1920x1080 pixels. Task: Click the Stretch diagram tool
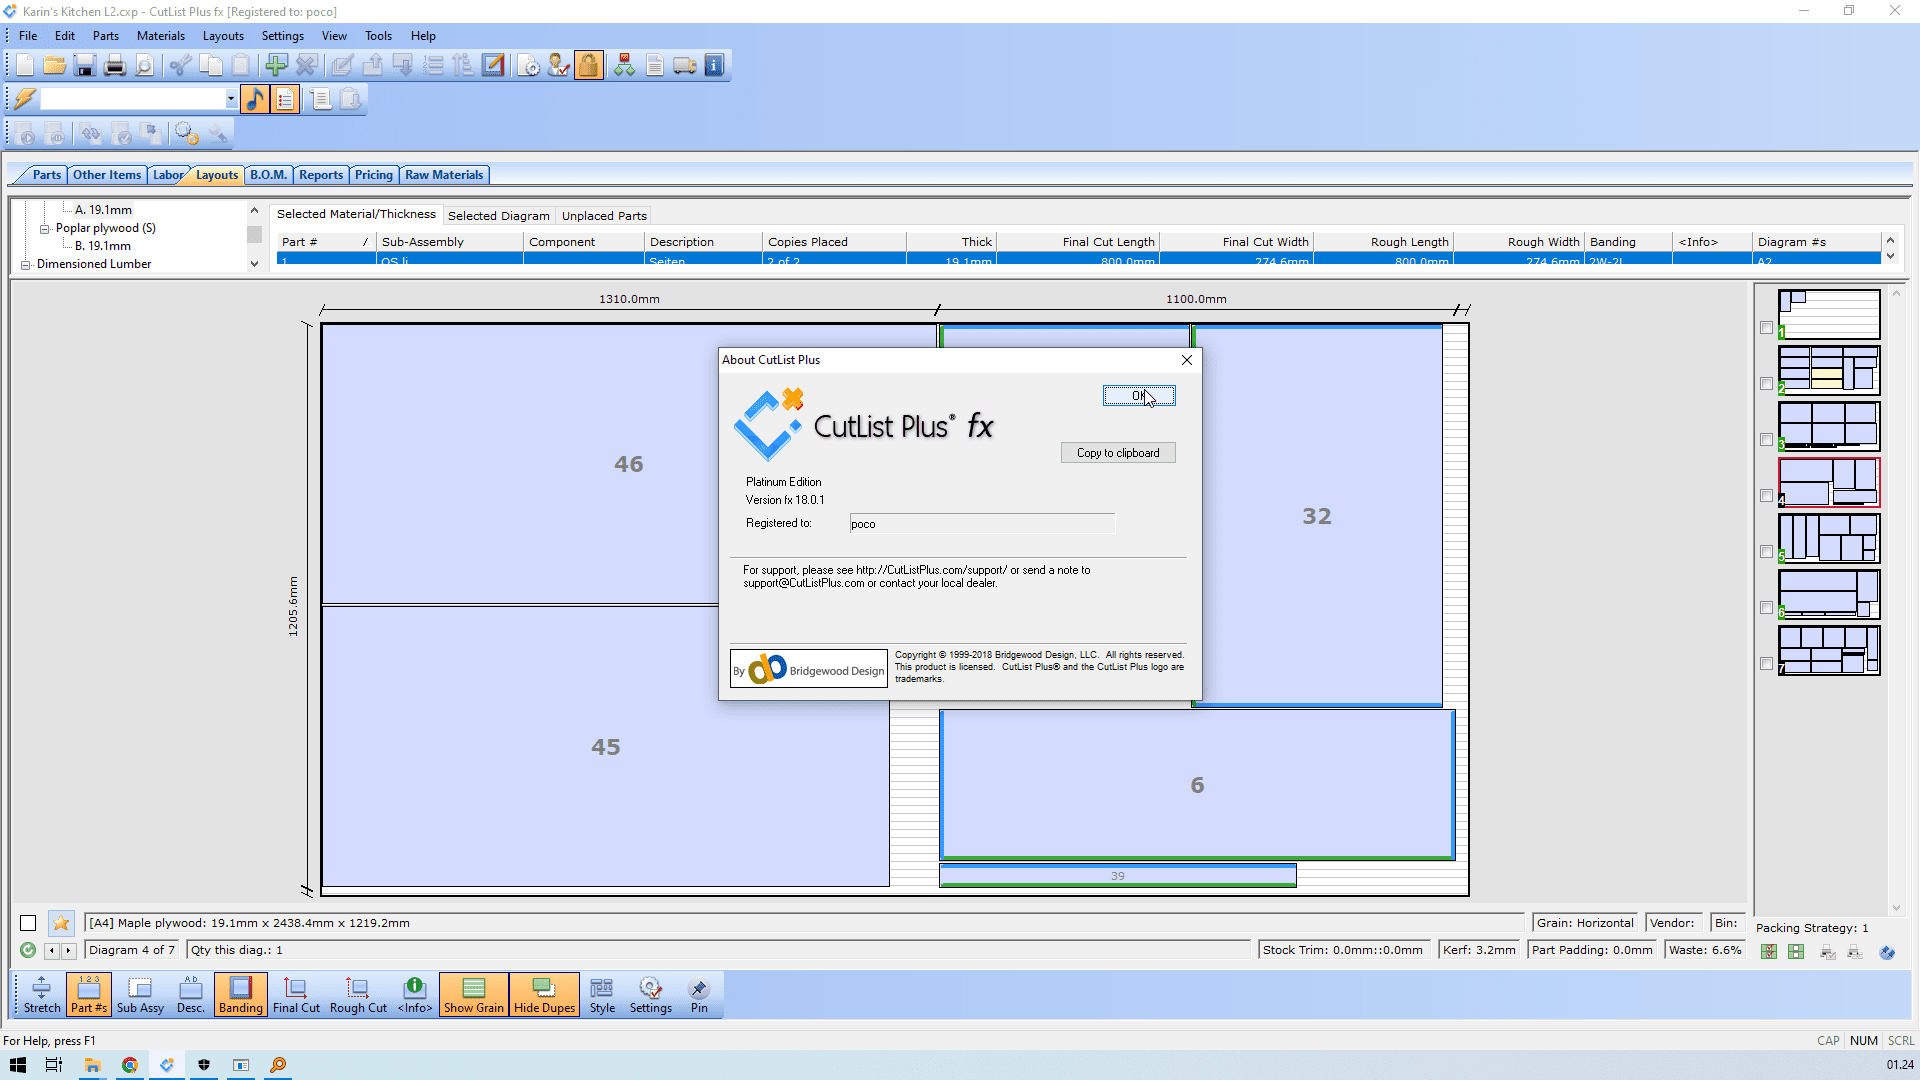(x=41, y=995)
